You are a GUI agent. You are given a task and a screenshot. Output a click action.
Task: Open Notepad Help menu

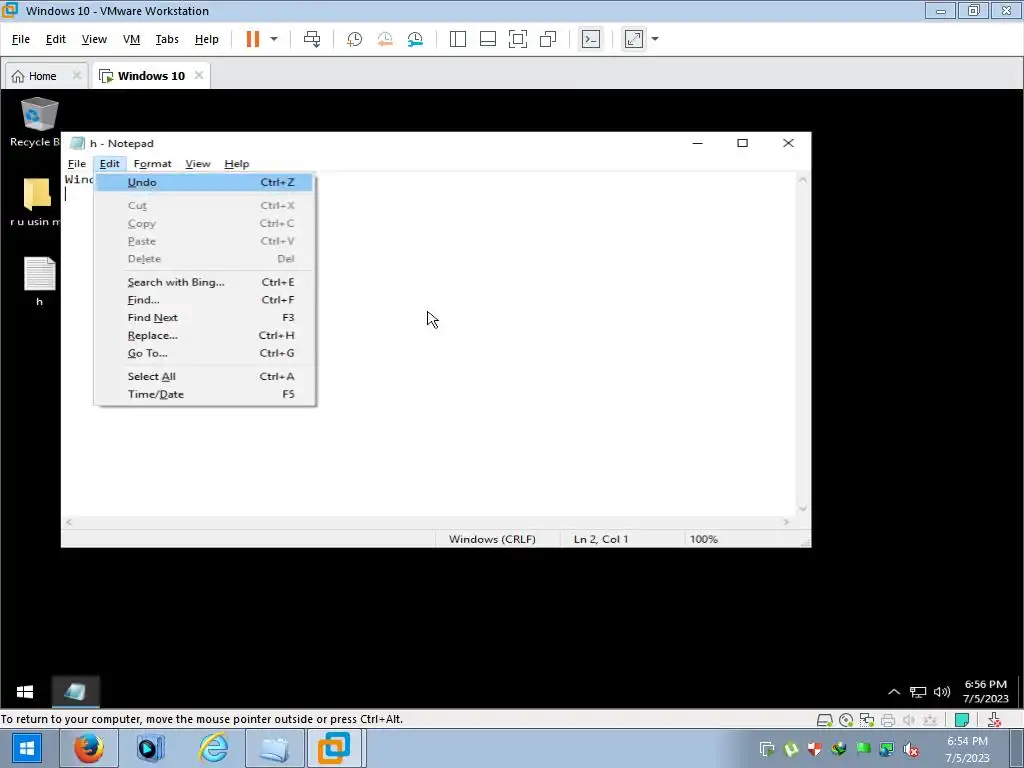click(x=236, y=164)
